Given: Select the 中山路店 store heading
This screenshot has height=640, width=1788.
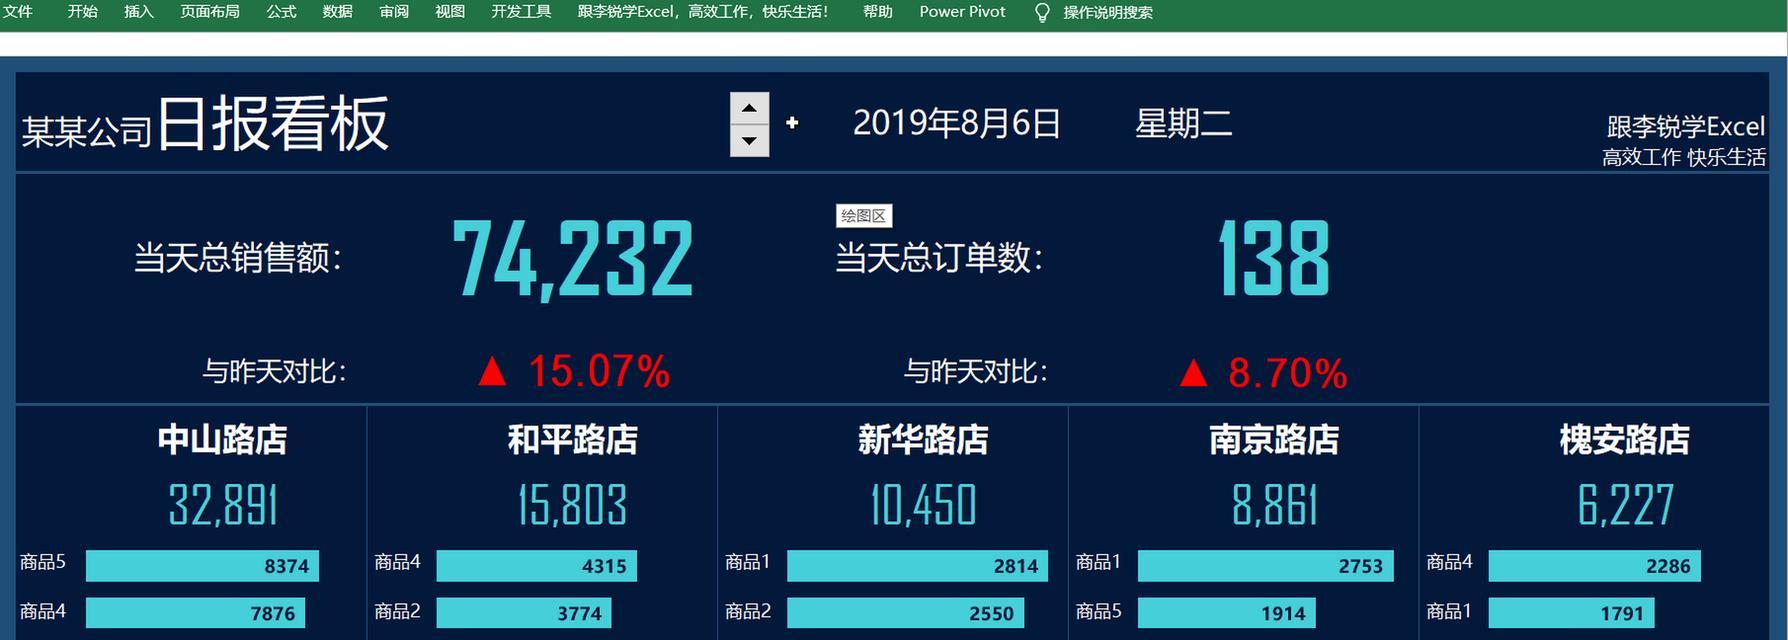Looking at the screenshot, I should [x=222, y=440].
